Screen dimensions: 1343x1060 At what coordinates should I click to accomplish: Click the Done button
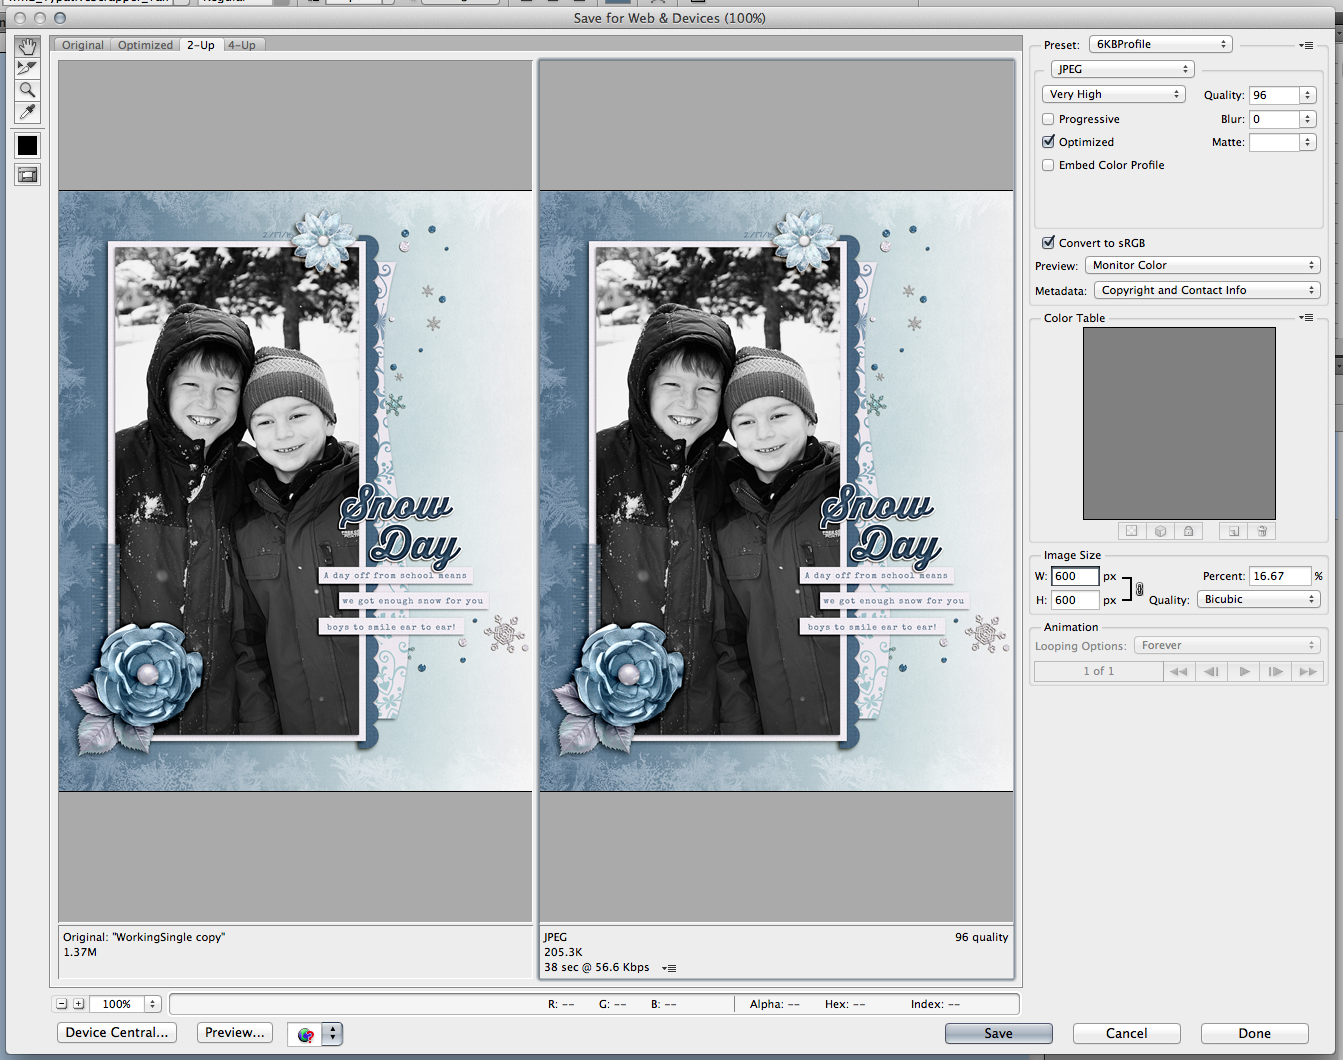1254,1033
